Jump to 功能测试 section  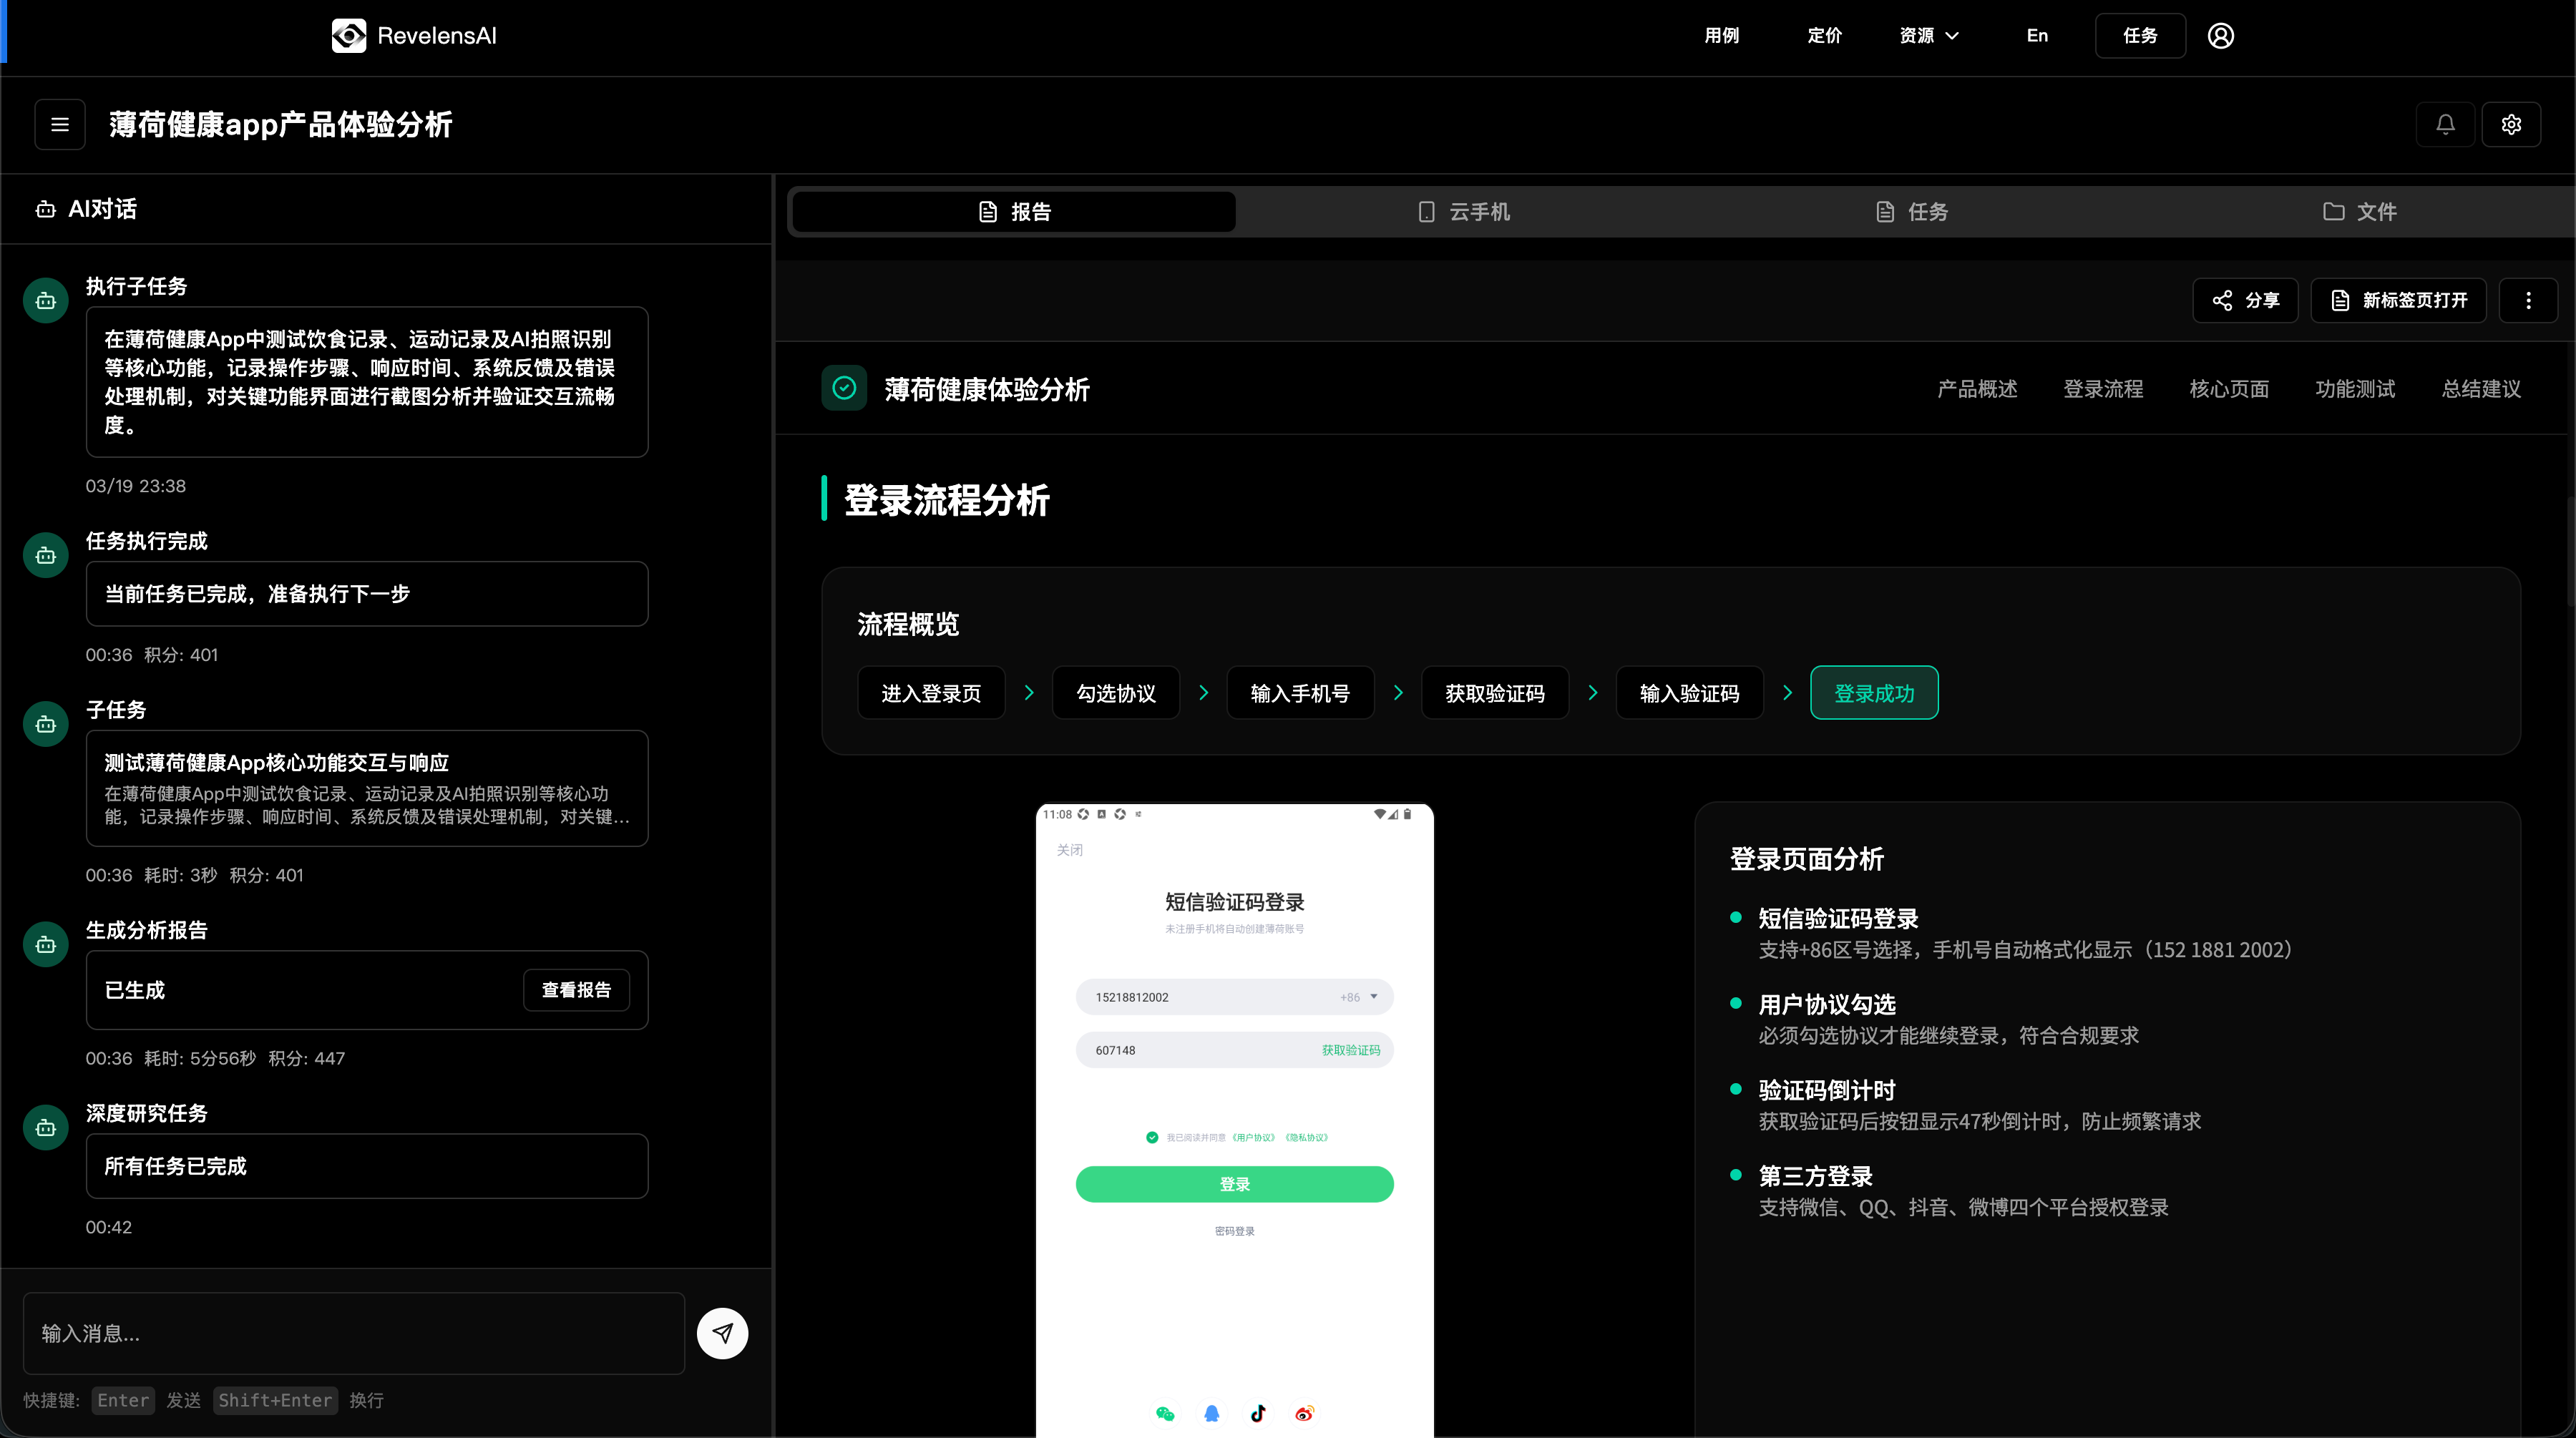tap(2355, 389)
